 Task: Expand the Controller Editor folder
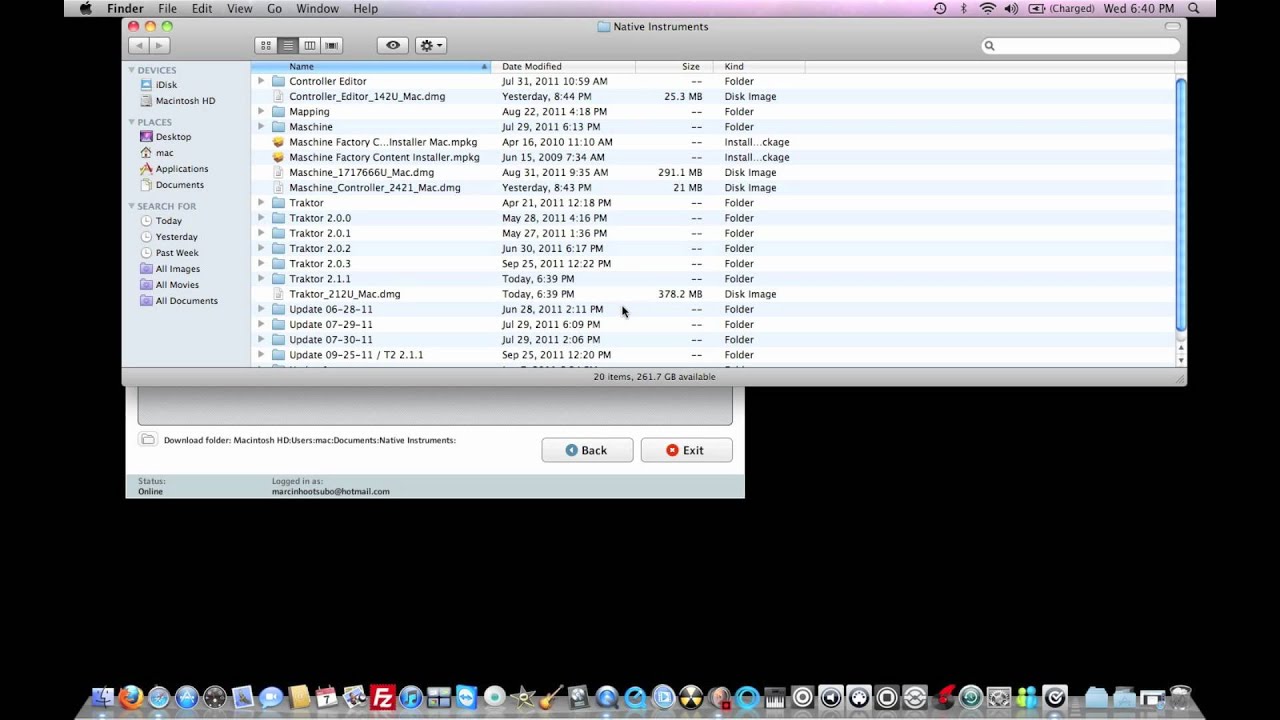click(x=261, y=81)
